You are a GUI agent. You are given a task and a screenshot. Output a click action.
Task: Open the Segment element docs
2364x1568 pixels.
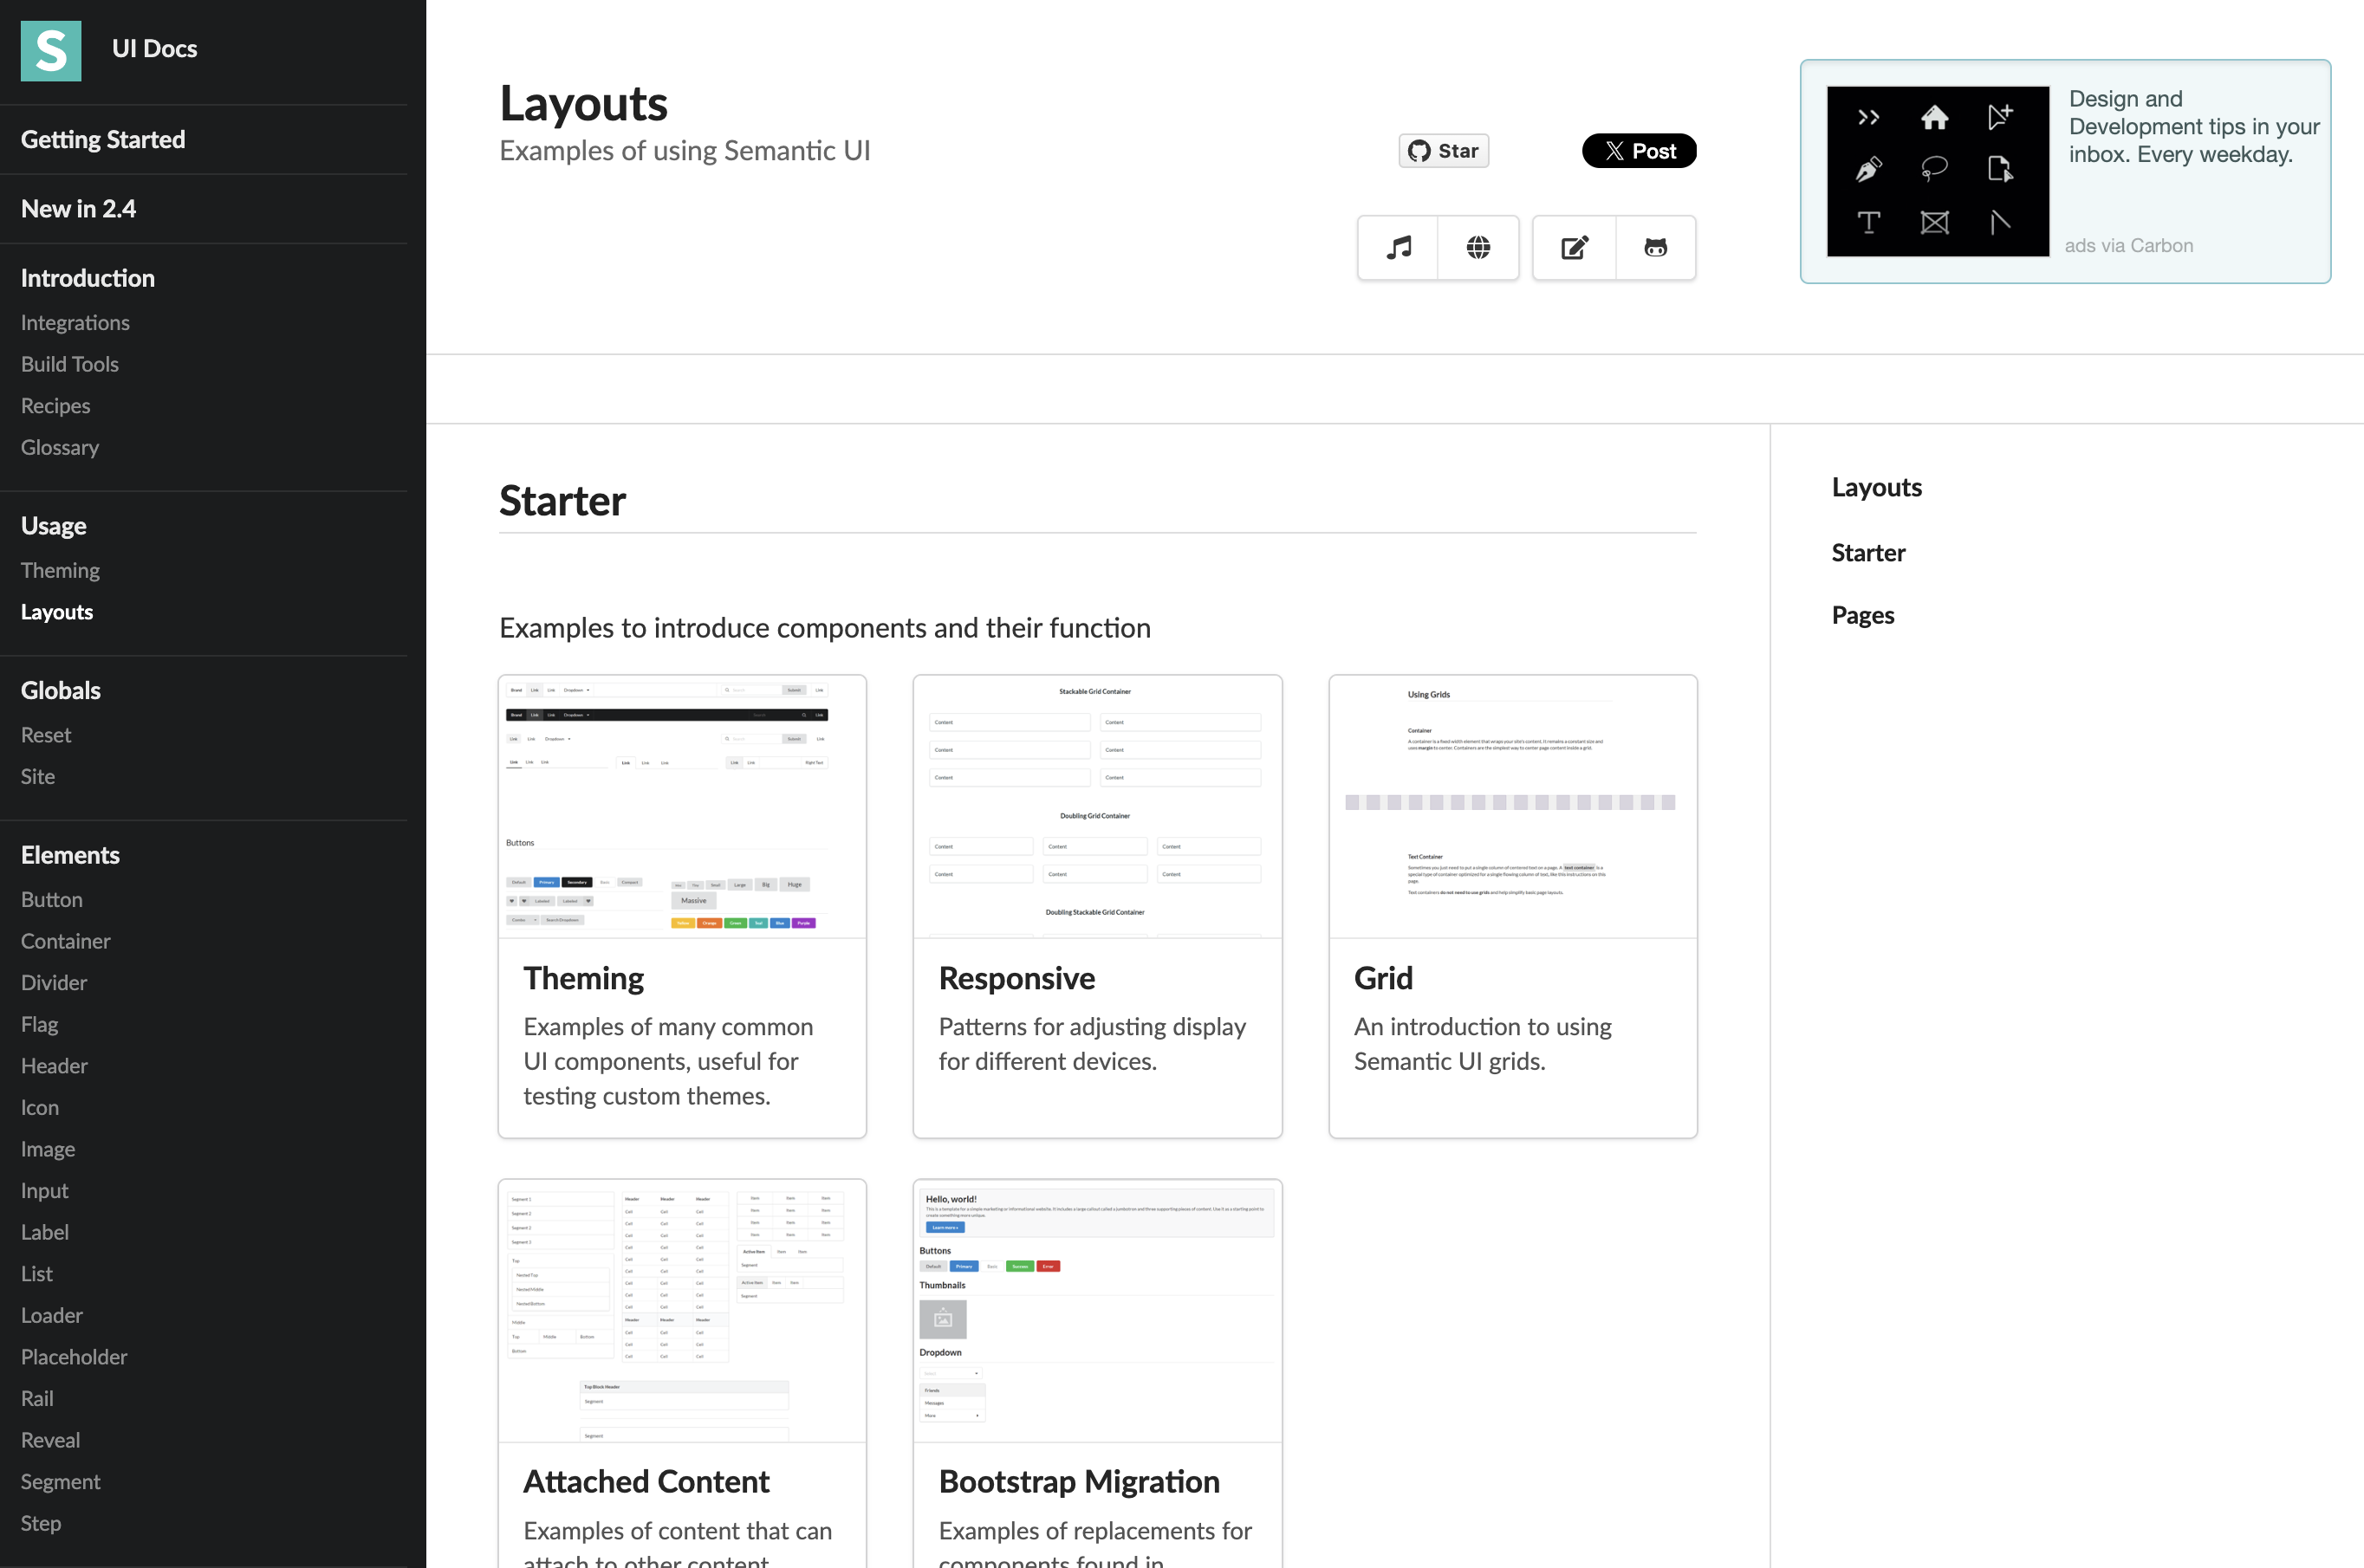pyautogui.click(x=61, y=1482)
